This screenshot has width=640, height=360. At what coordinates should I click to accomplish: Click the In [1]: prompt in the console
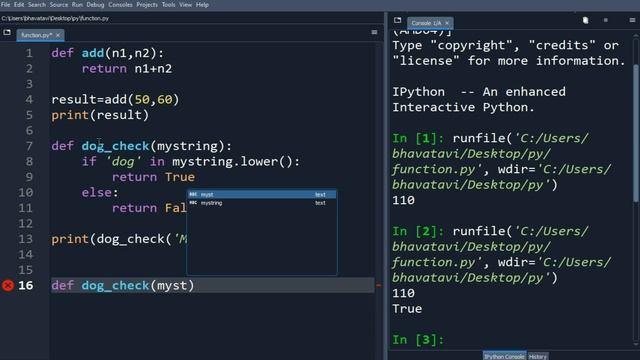(418, 138)
